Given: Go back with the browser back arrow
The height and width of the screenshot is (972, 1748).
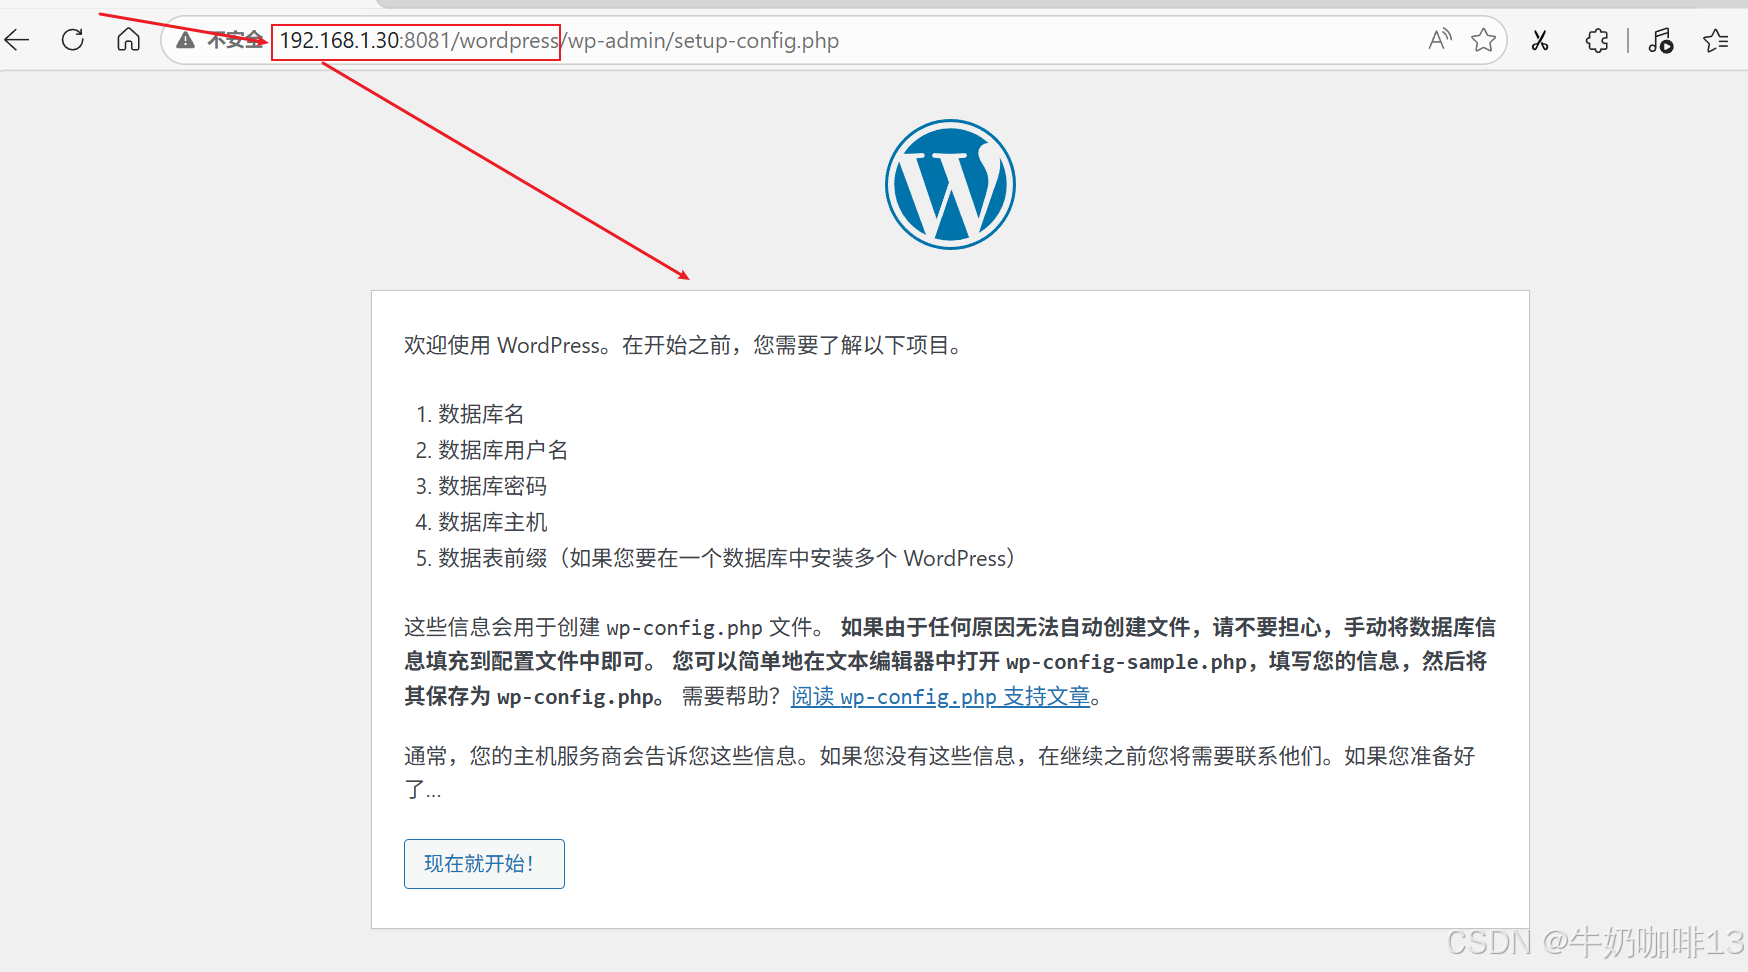Looking at the screenshot, I should point(18,40).
